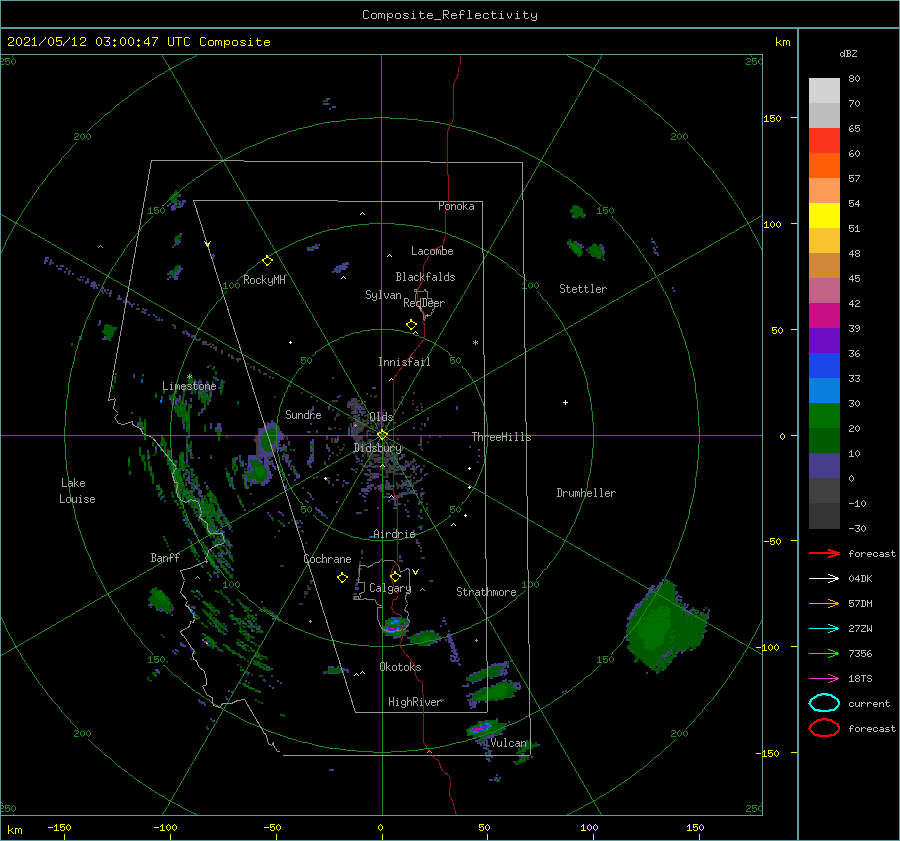Screen dimensions: 900x841
Task: Click the dBZ legend heading
Action: (848, 53)
